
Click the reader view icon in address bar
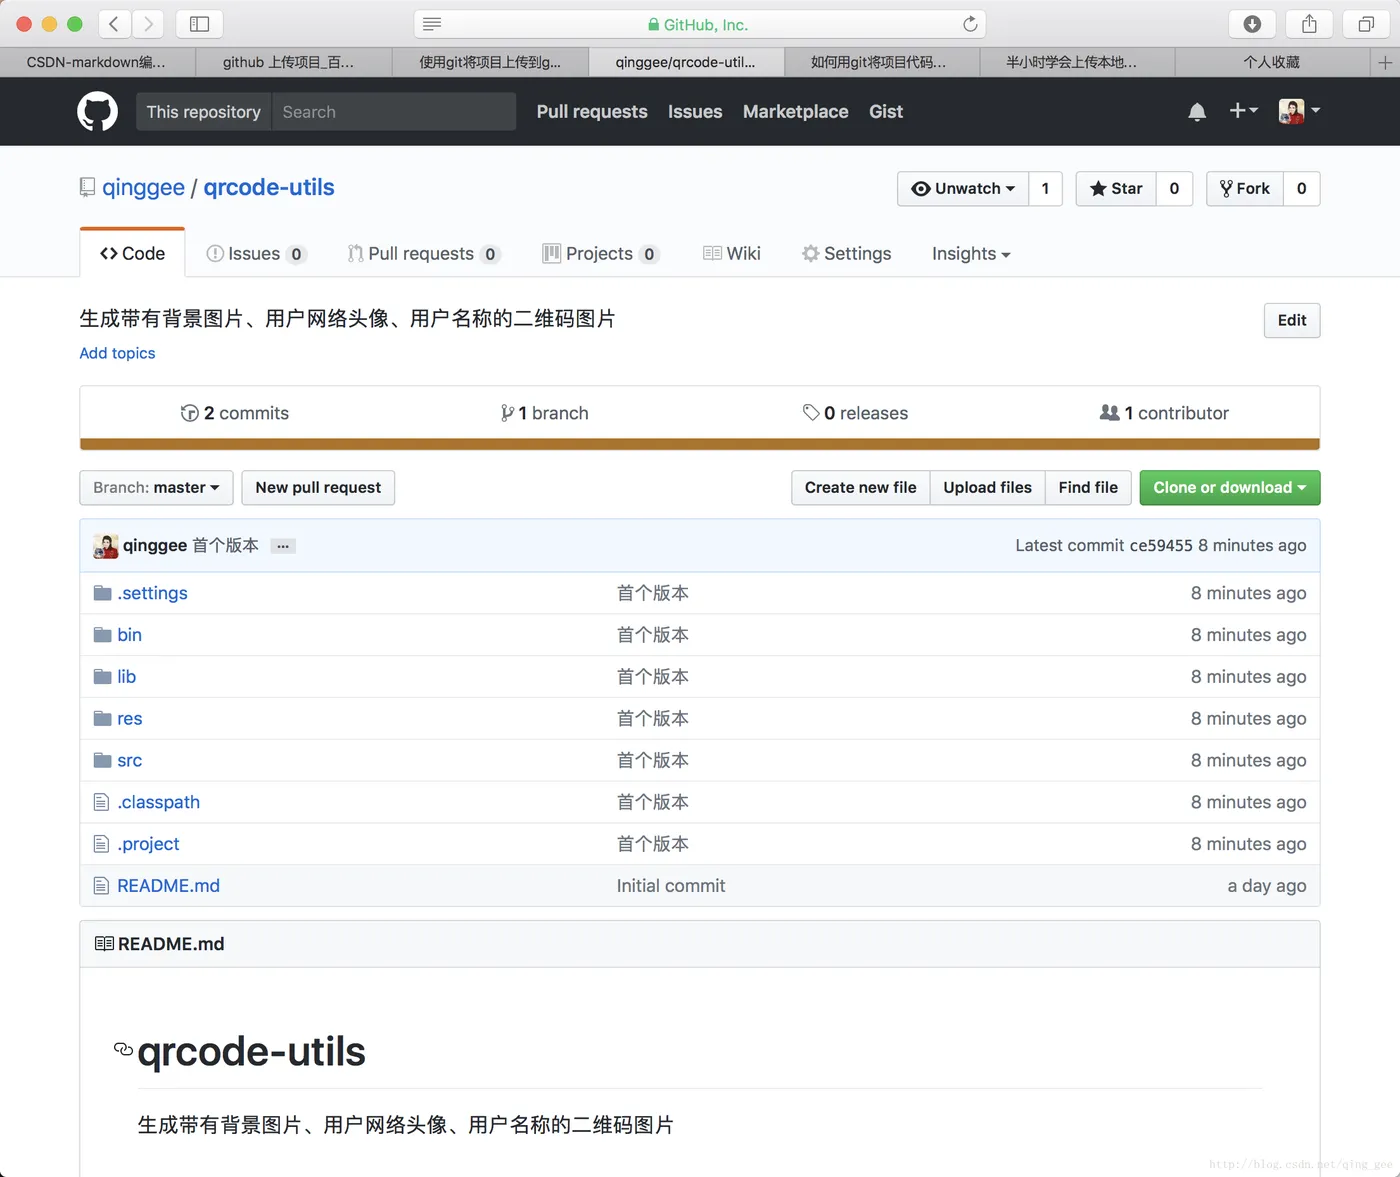click(x=432, y=24)
